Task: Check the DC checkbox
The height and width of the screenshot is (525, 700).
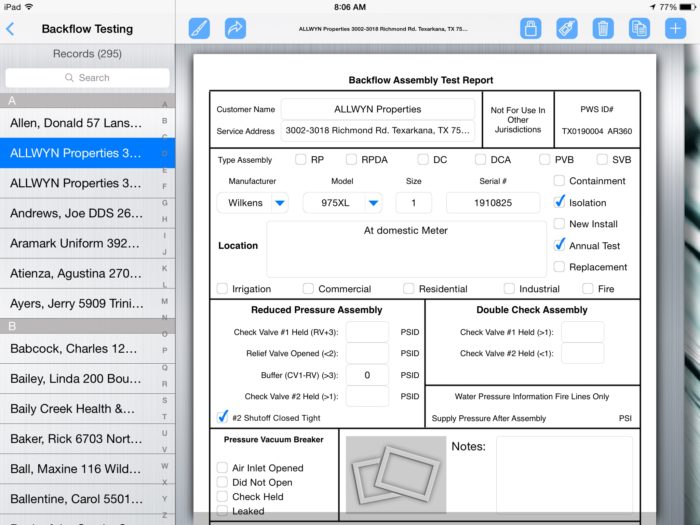Action: 422,159
